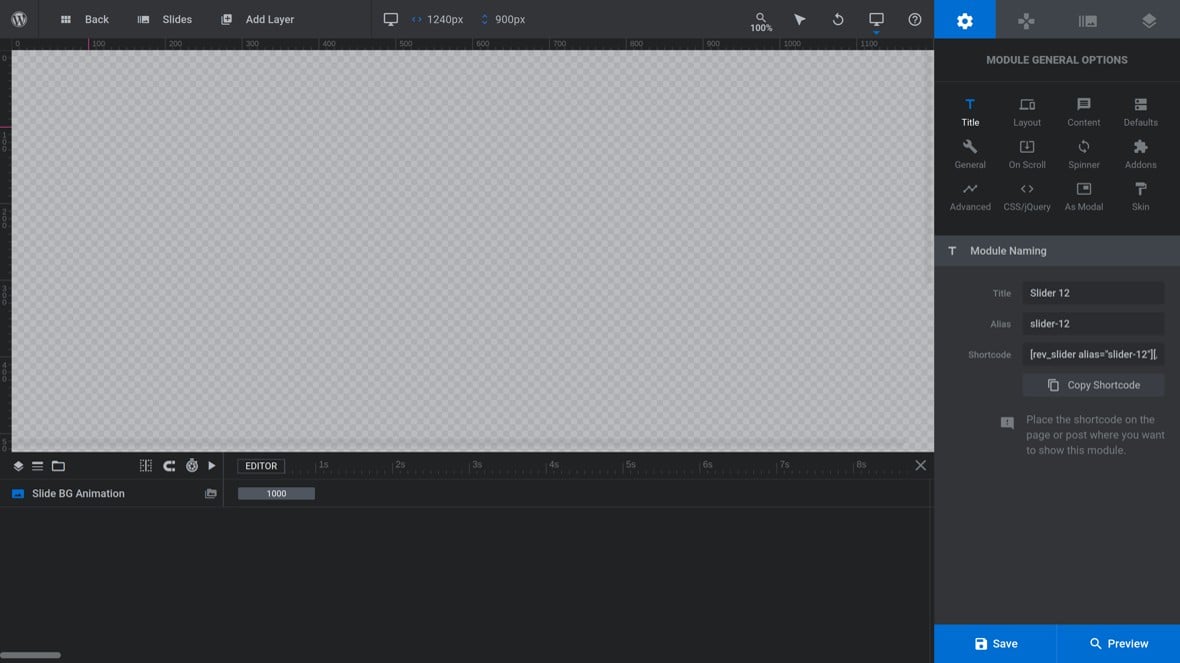The image size is (1180, 663).
Task: Open the Addons settings section
Action: click(1140, 154)
